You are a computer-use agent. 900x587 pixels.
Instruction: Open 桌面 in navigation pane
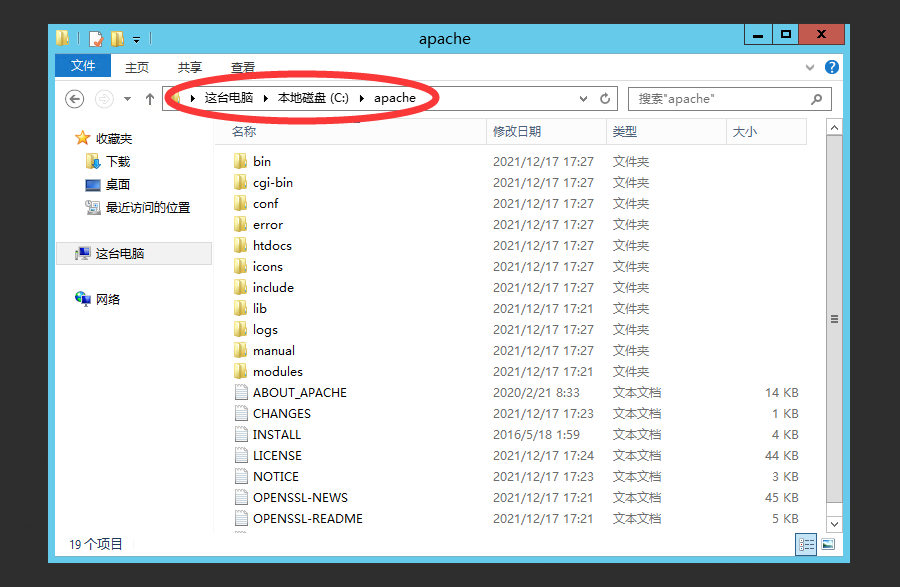[118, 184]
